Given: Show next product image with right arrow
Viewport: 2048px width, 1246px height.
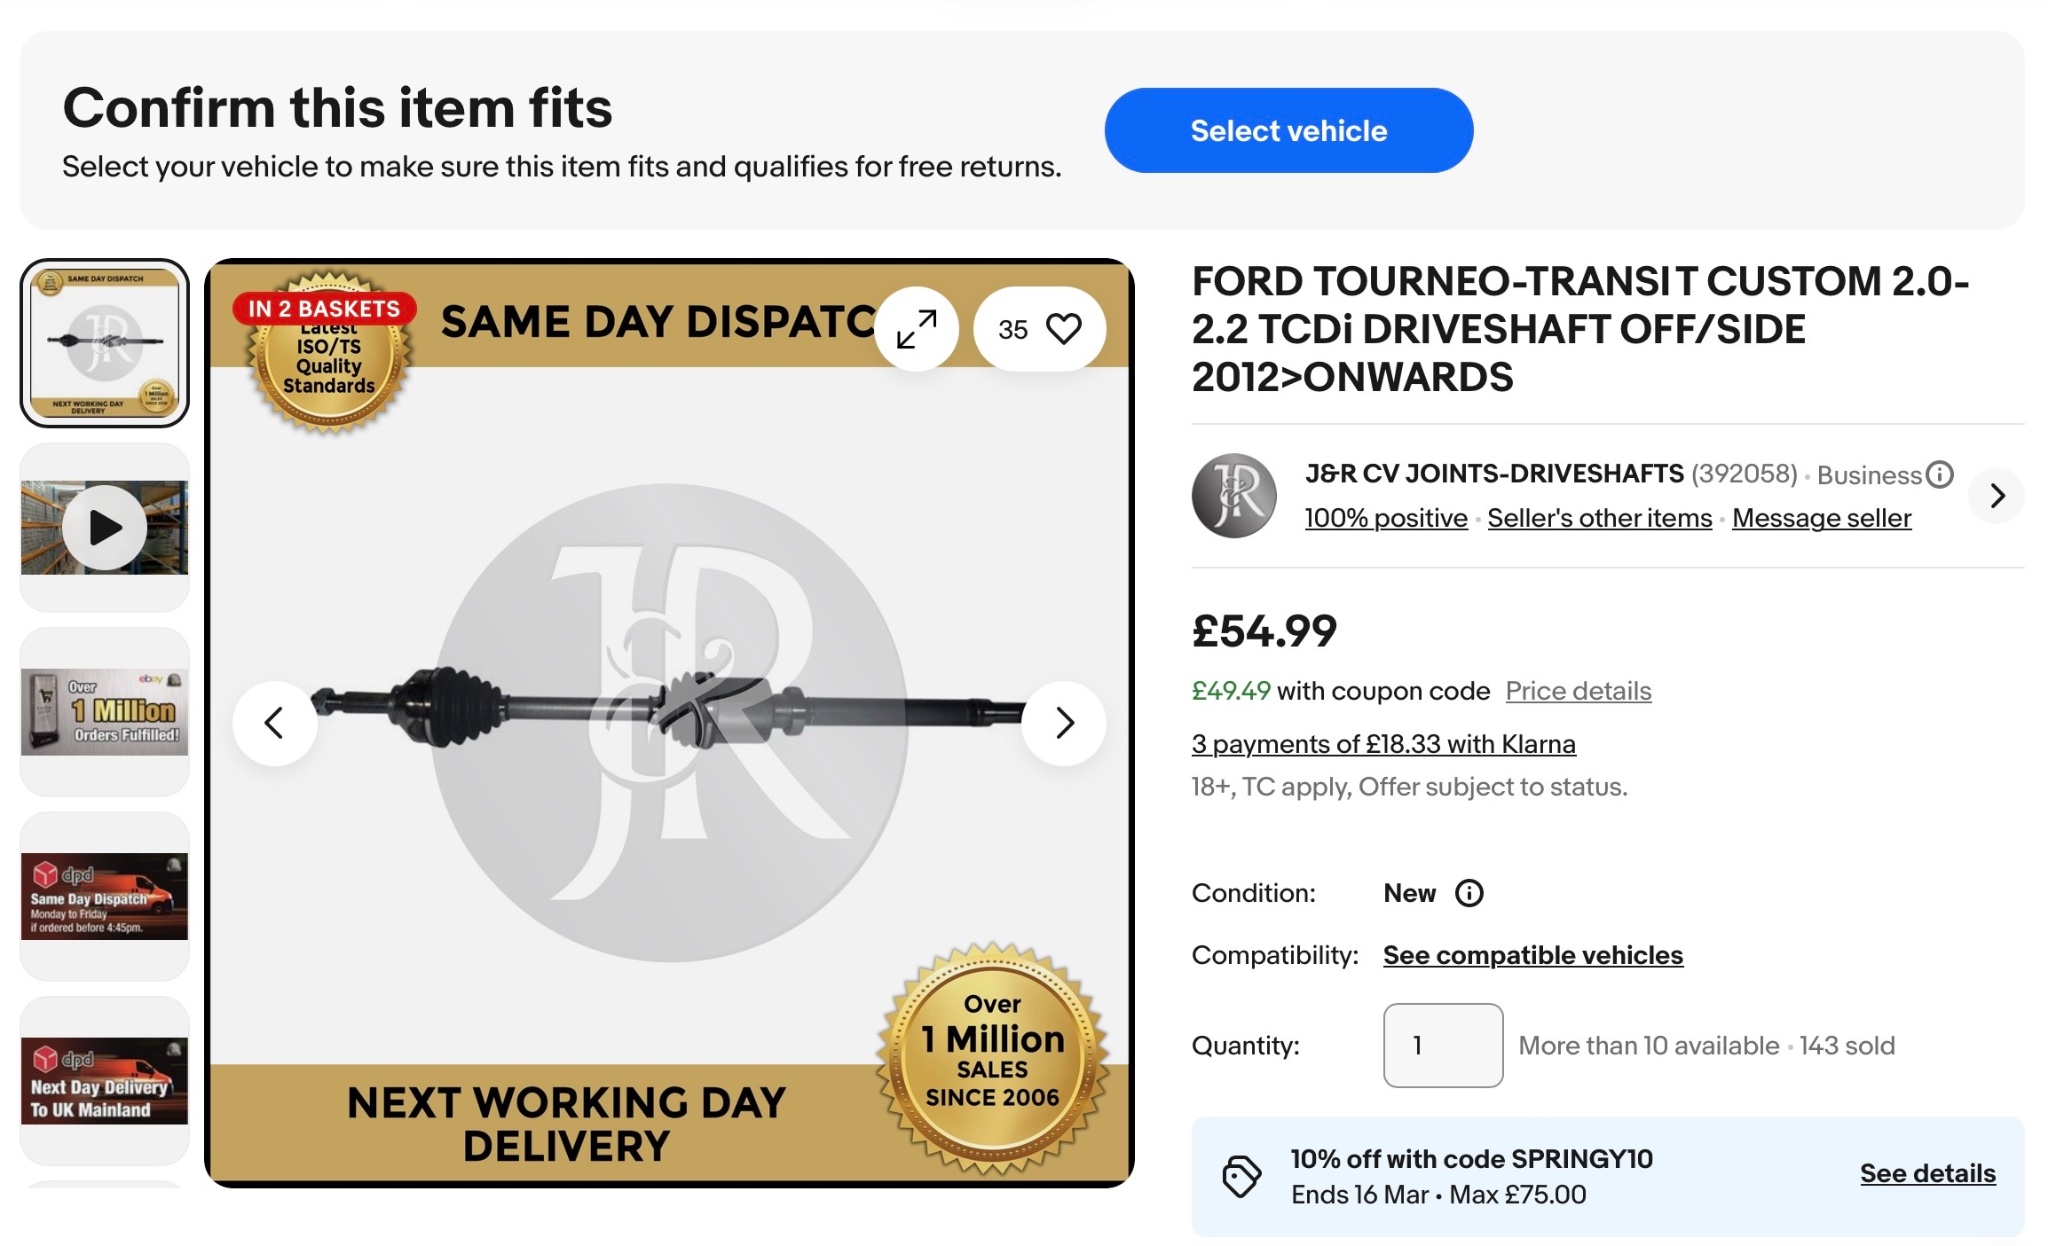Looking at the screenshot, I should coord(1064,723).
